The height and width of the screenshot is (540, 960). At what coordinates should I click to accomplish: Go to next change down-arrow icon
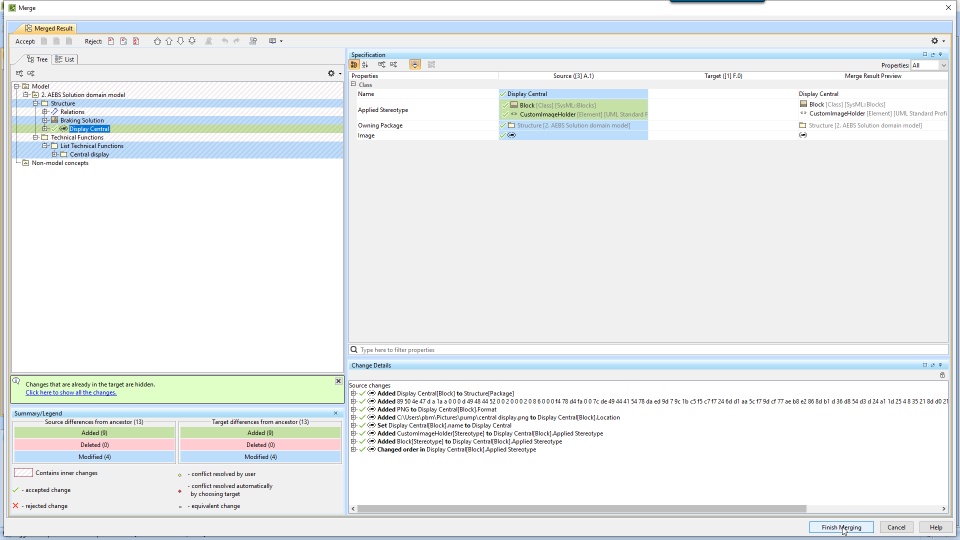180,41
